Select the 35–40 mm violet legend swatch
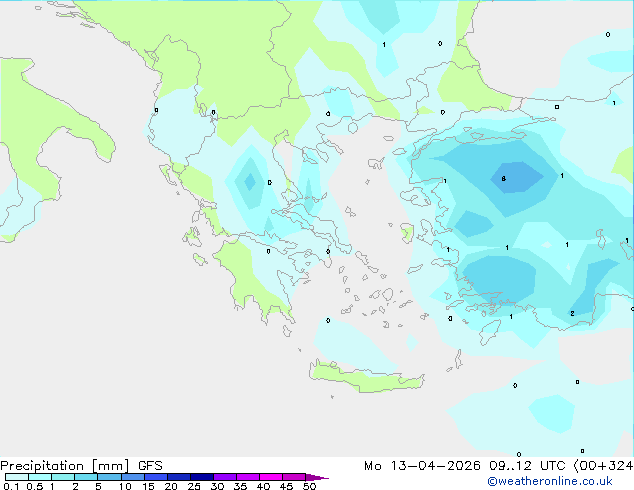Screen dimensions: 634x490 (247, 477)
